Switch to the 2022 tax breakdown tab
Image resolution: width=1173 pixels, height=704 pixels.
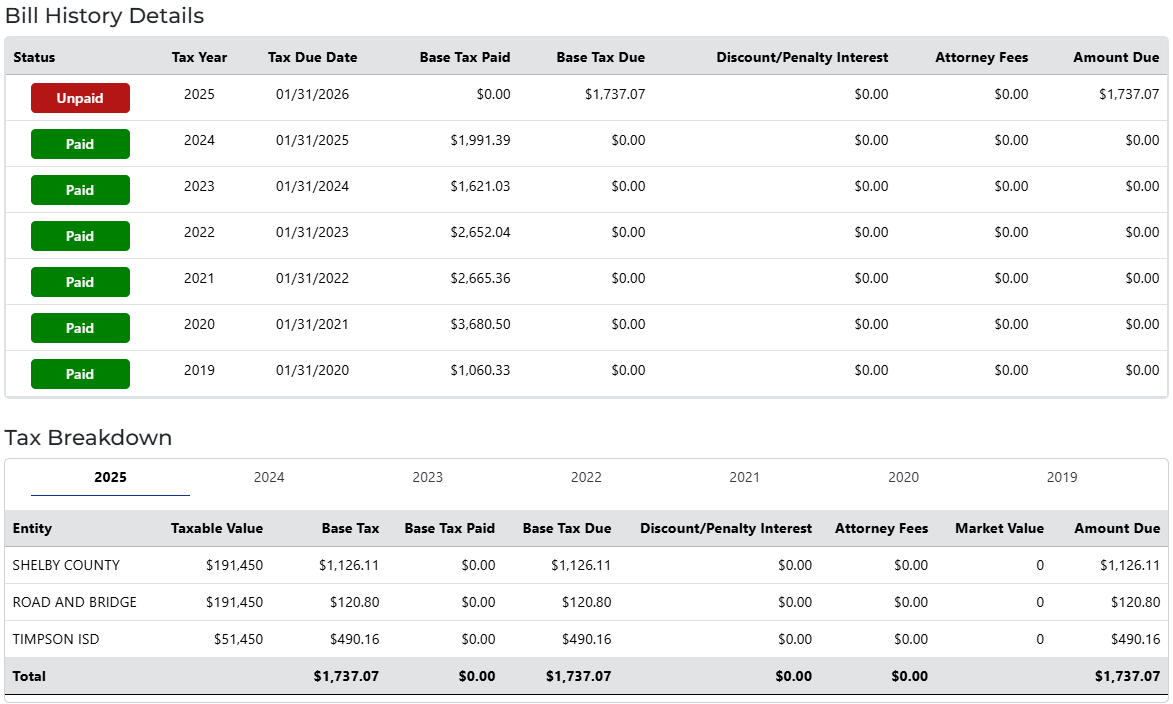click(x=586, y=477)
